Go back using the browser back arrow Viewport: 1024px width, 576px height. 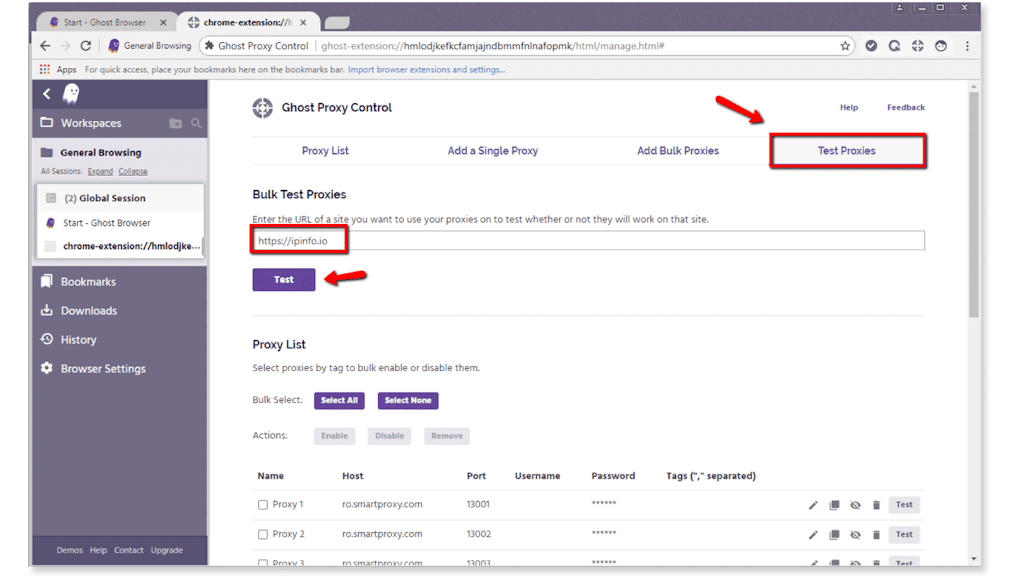[x=45, y=46]
